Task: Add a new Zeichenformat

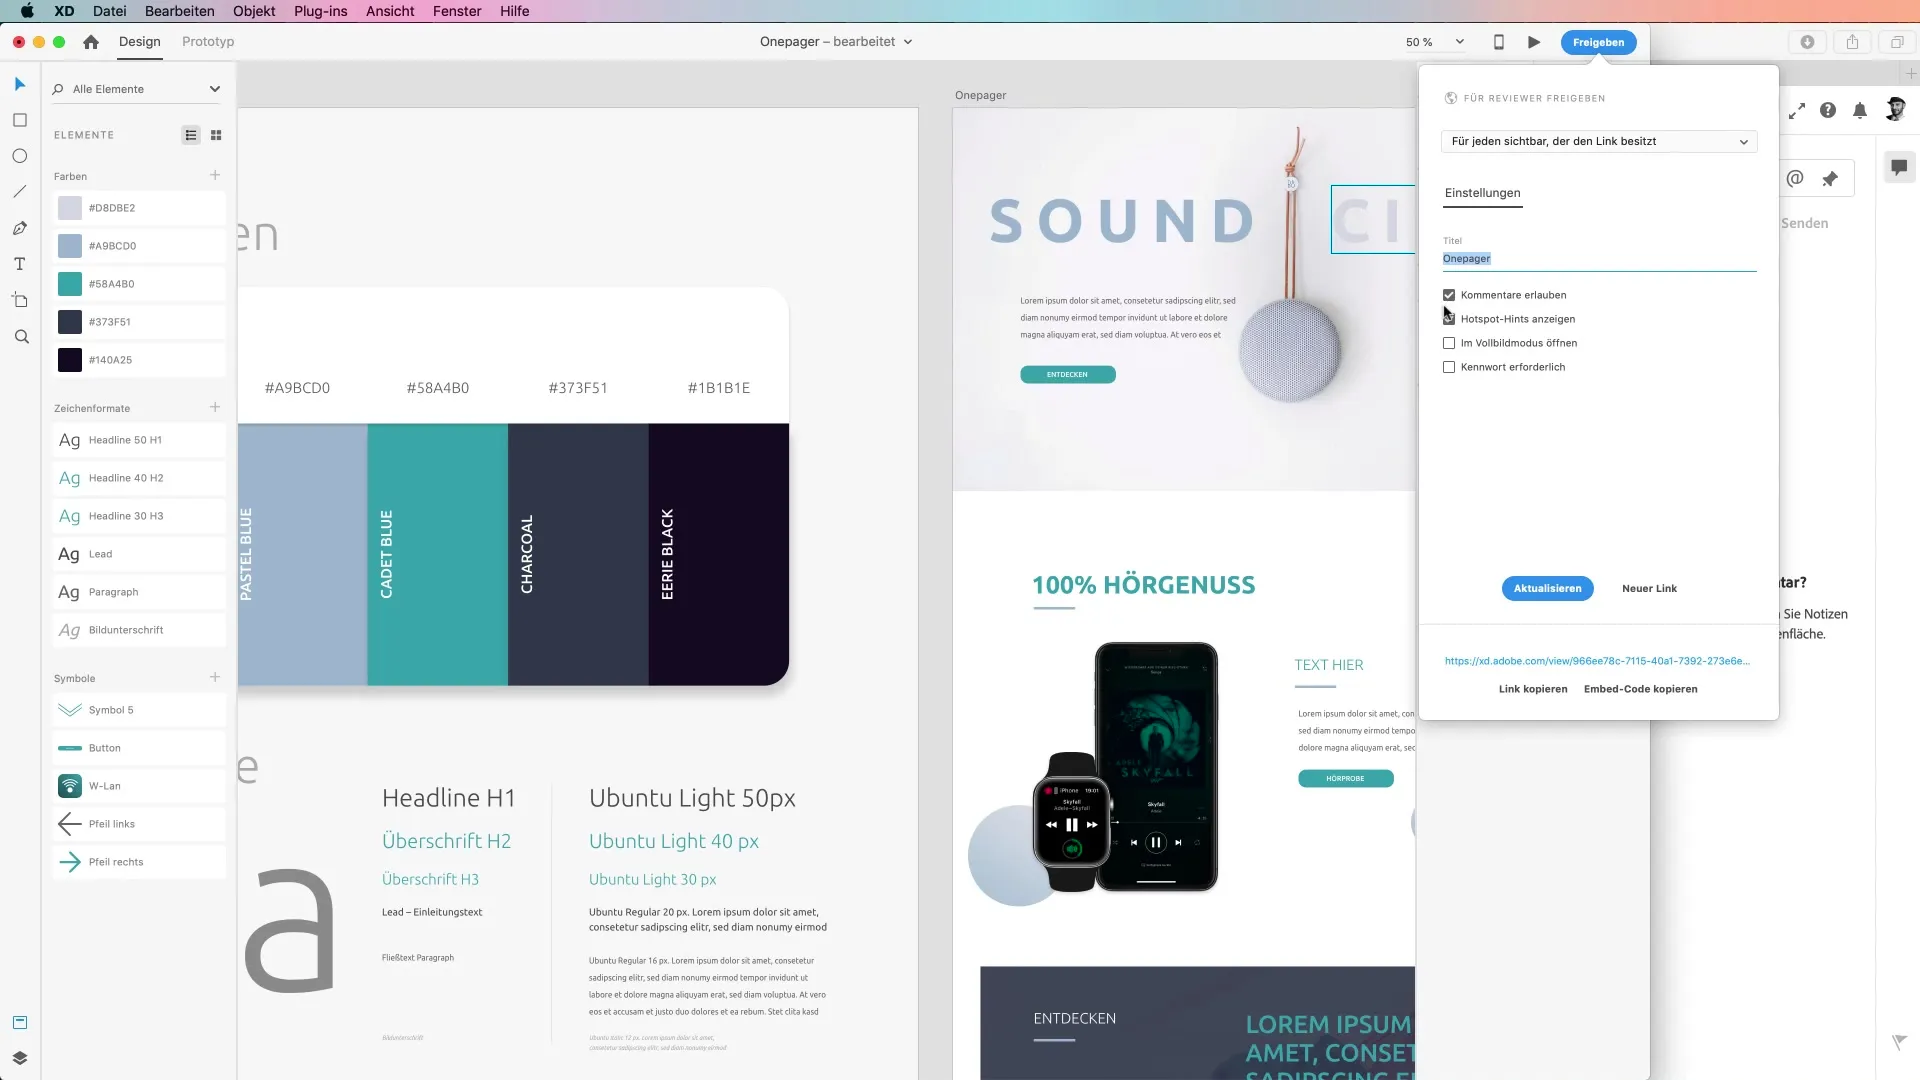Action: pyautogui.click(x=215, y=407)
